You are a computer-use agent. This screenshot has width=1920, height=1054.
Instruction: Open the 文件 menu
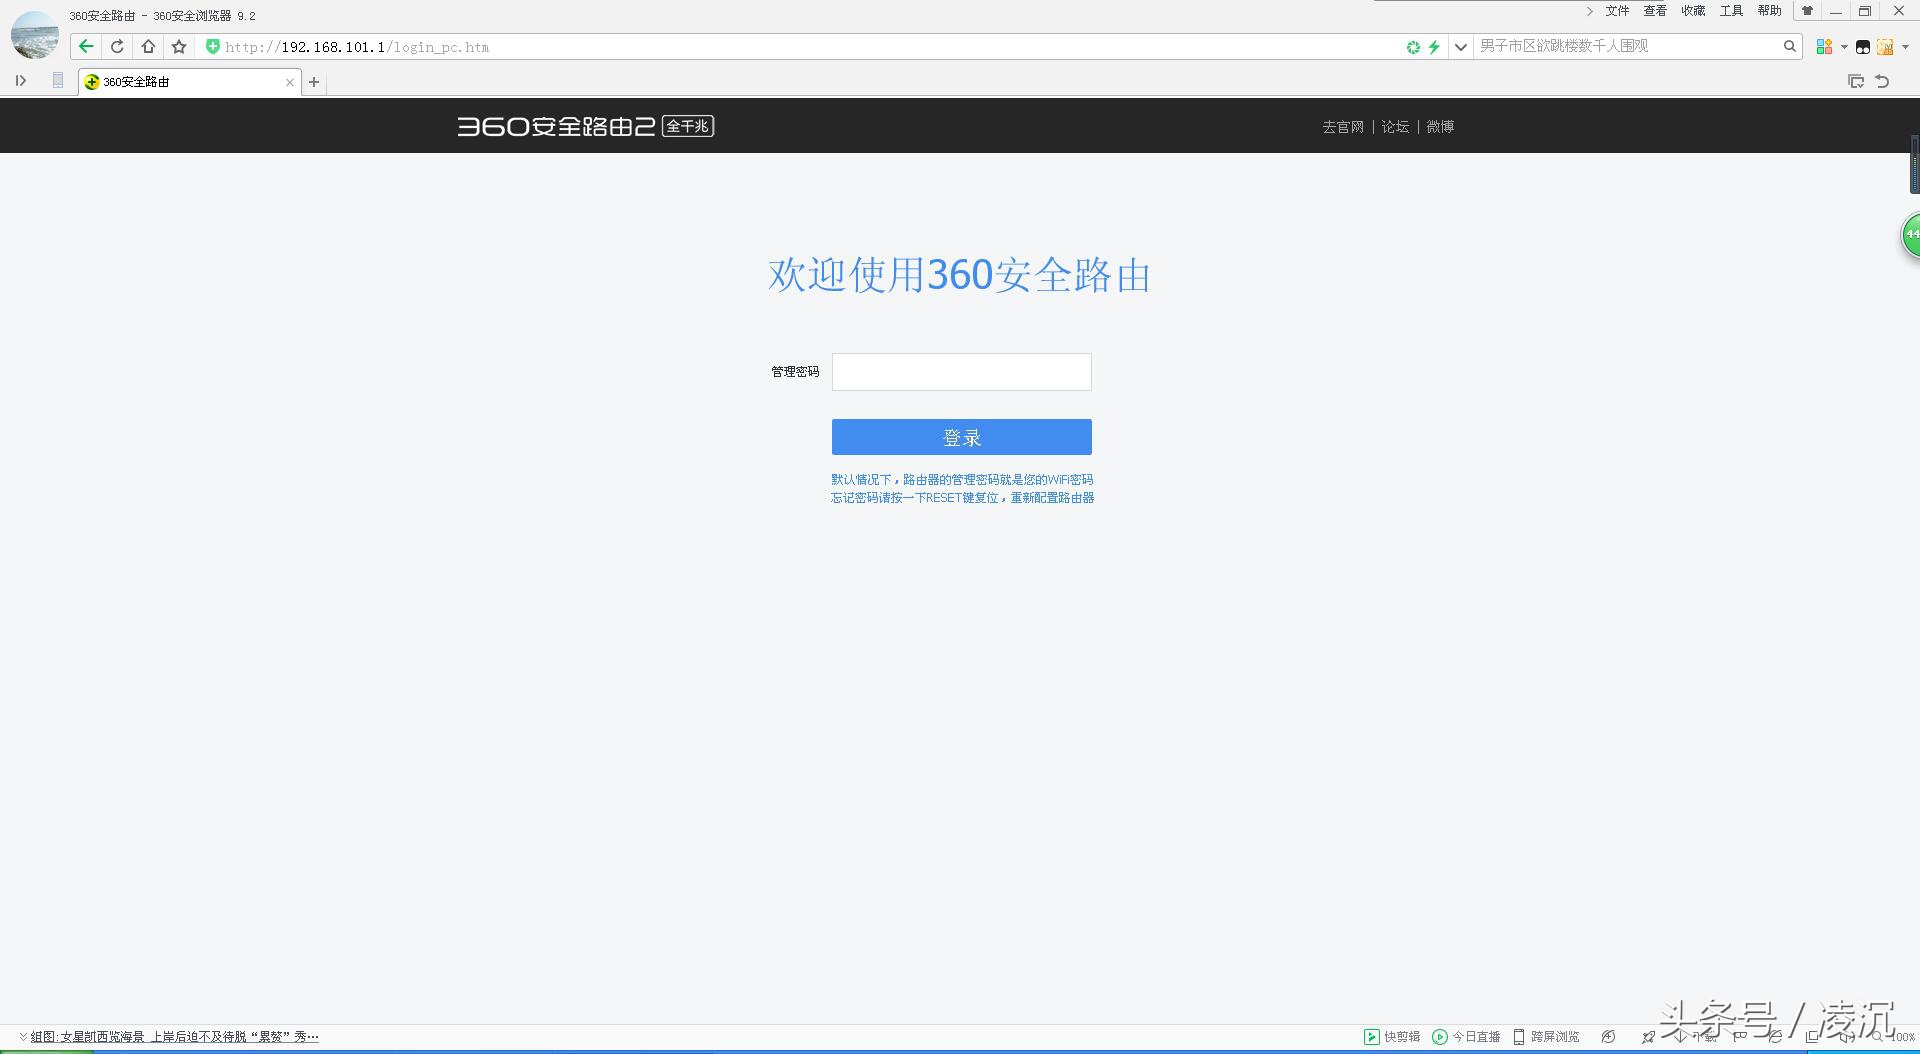coord(1617,11)
